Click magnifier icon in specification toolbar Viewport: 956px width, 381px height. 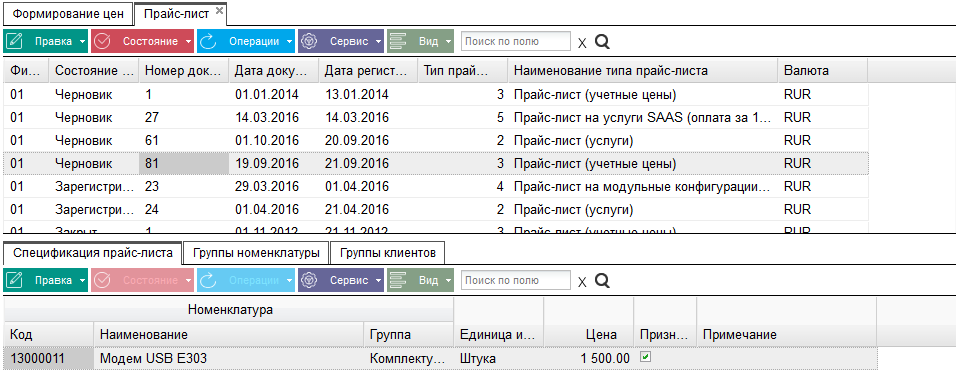coord(602,280)
